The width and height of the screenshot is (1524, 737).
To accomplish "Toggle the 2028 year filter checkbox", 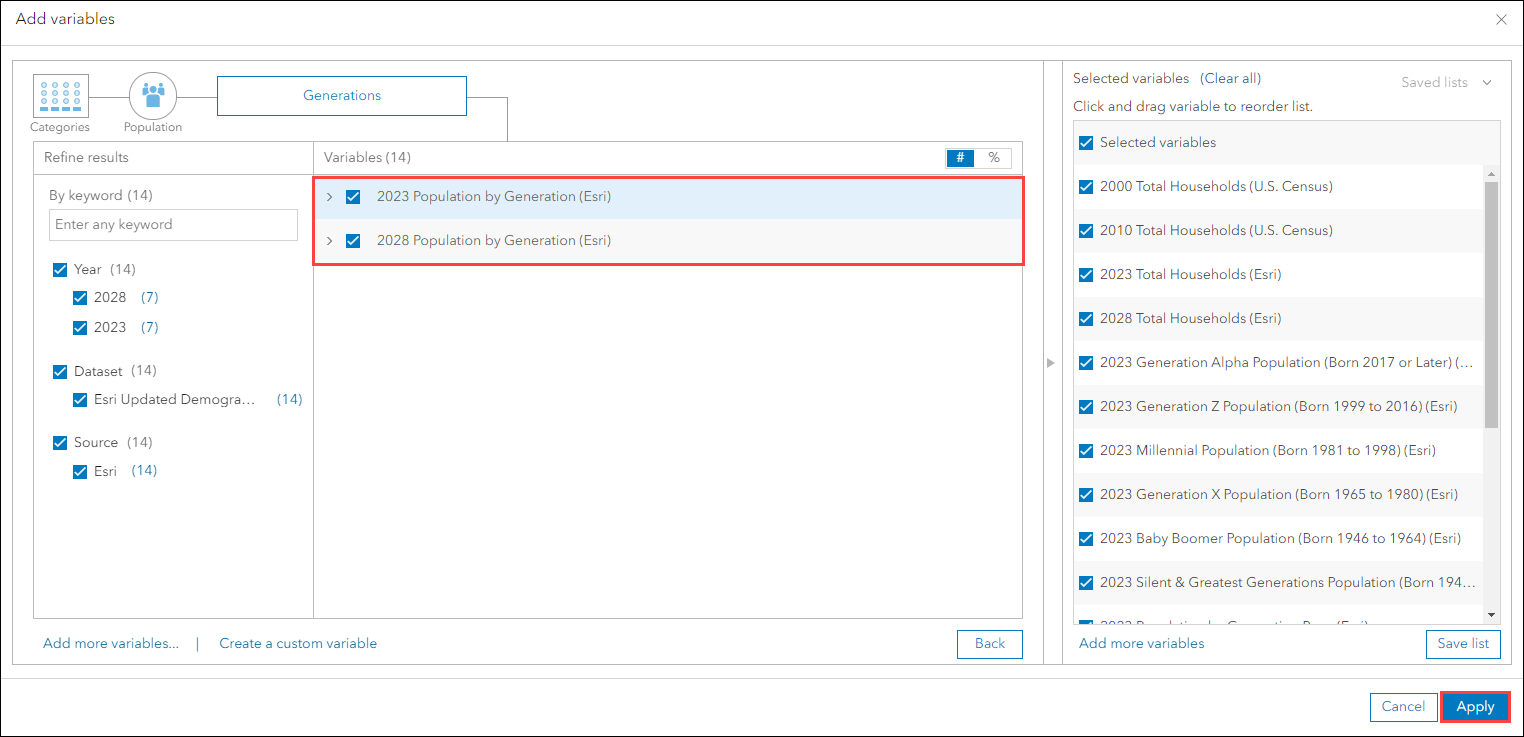I will [80, 298].
